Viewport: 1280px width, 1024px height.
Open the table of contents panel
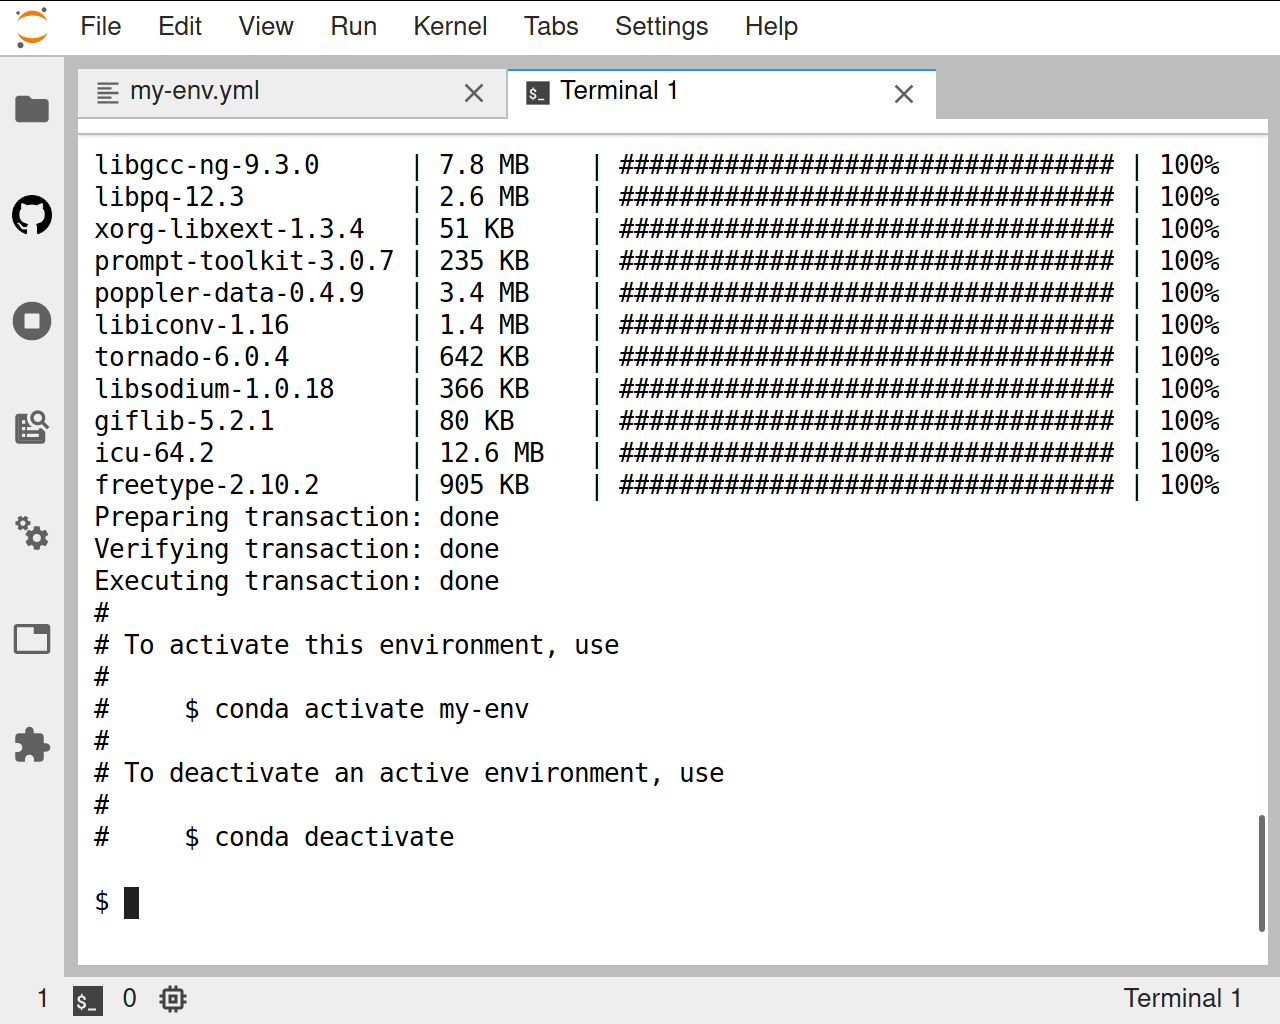32,427
